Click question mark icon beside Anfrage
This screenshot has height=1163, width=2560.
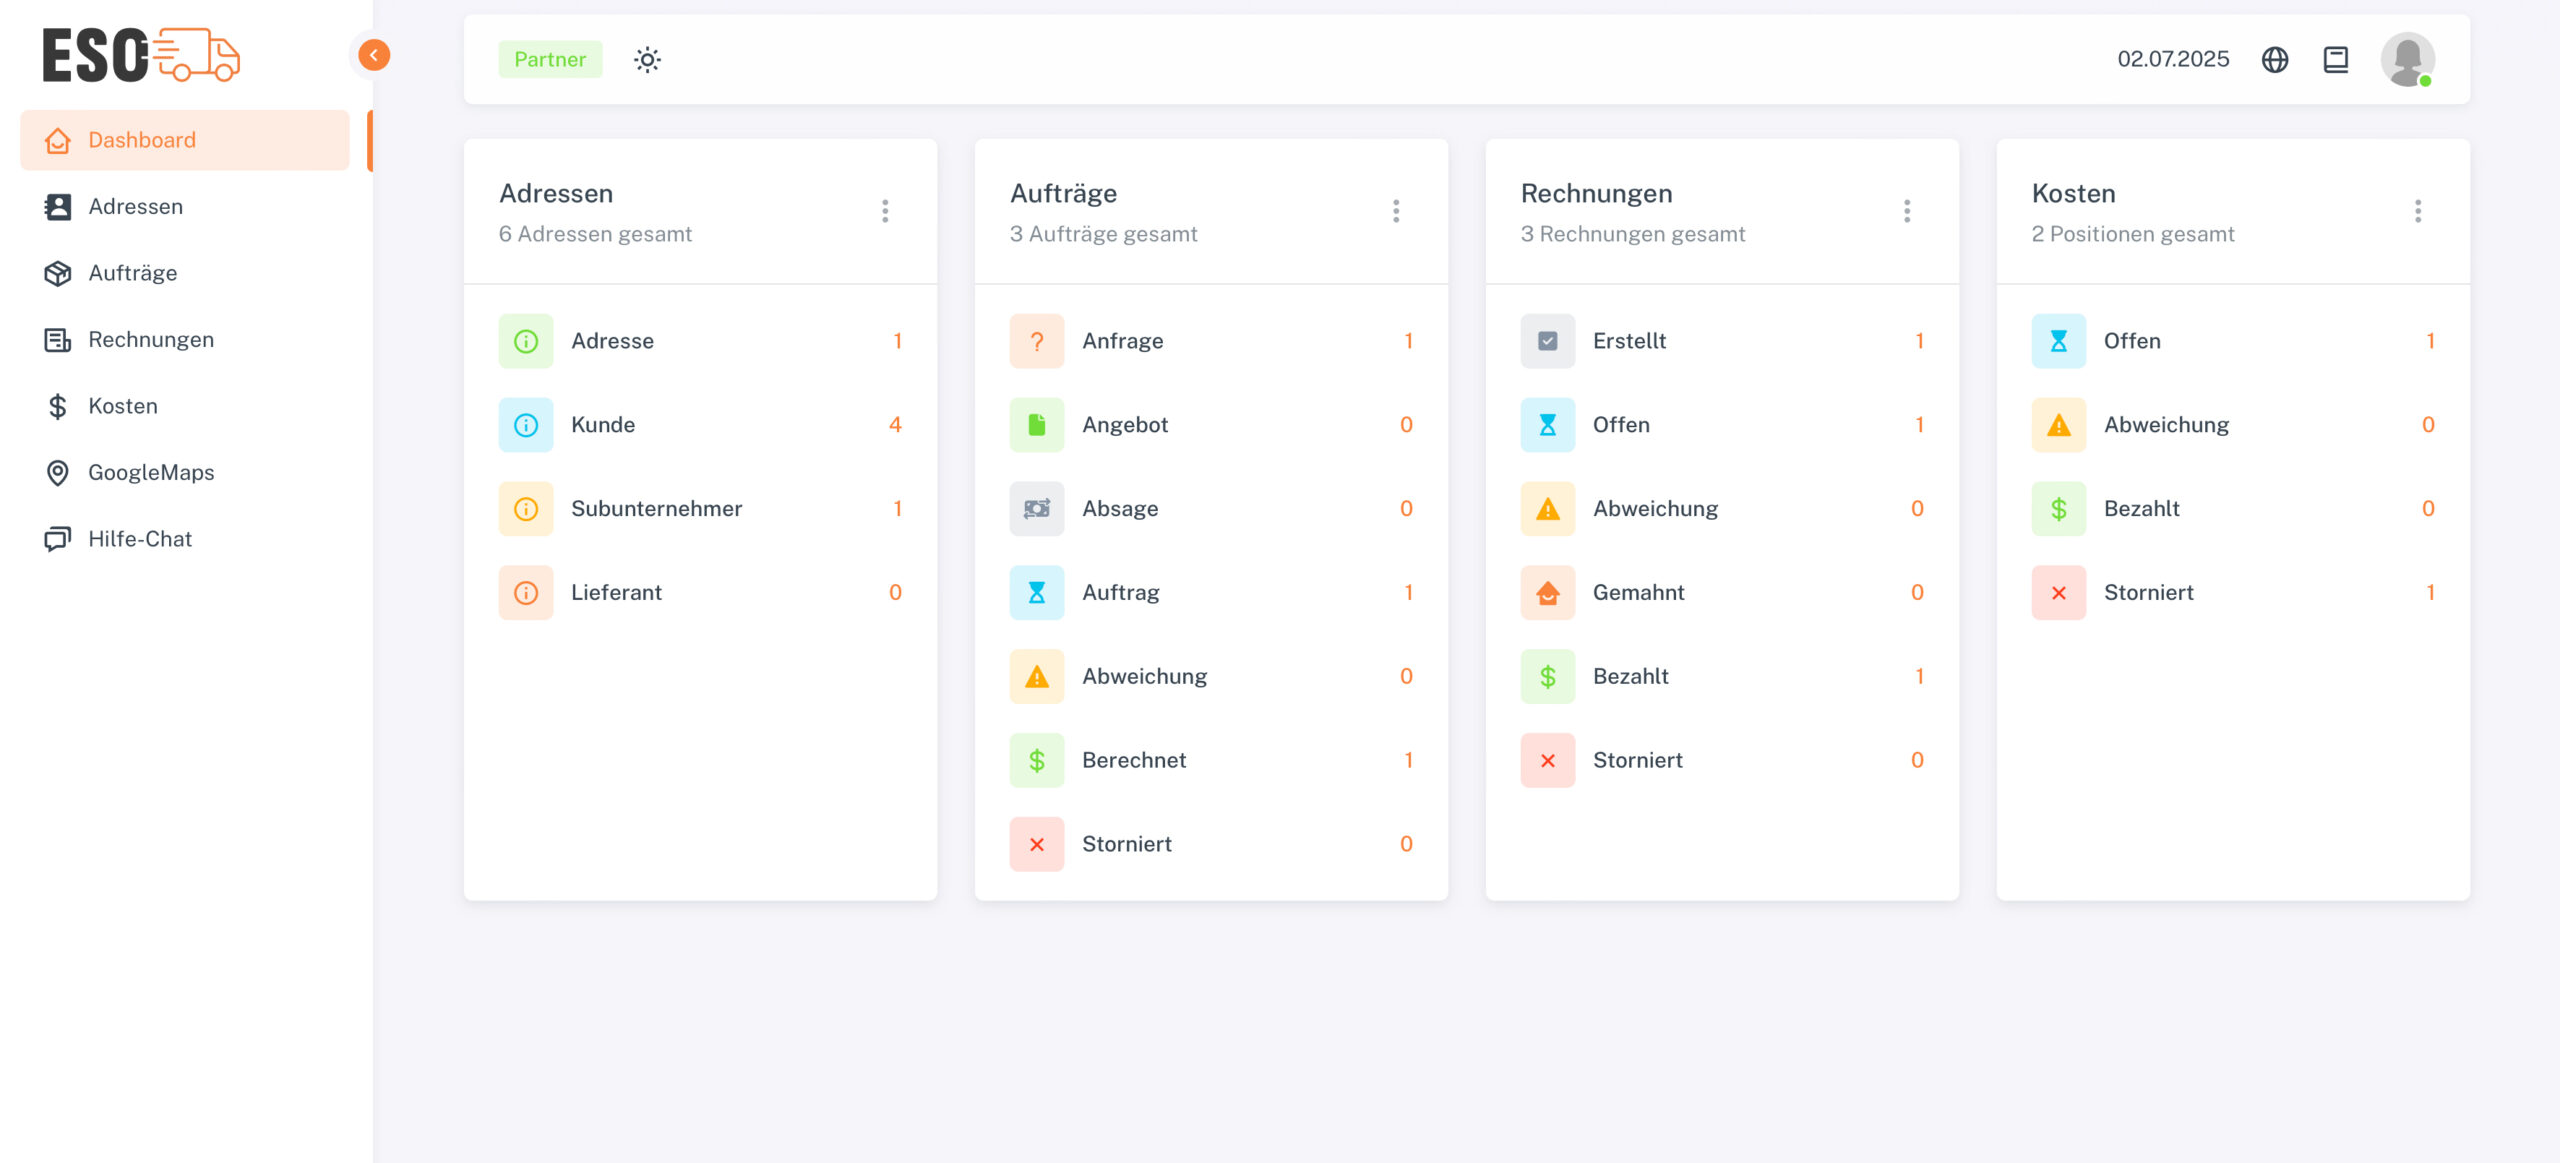coord(1037,341)
